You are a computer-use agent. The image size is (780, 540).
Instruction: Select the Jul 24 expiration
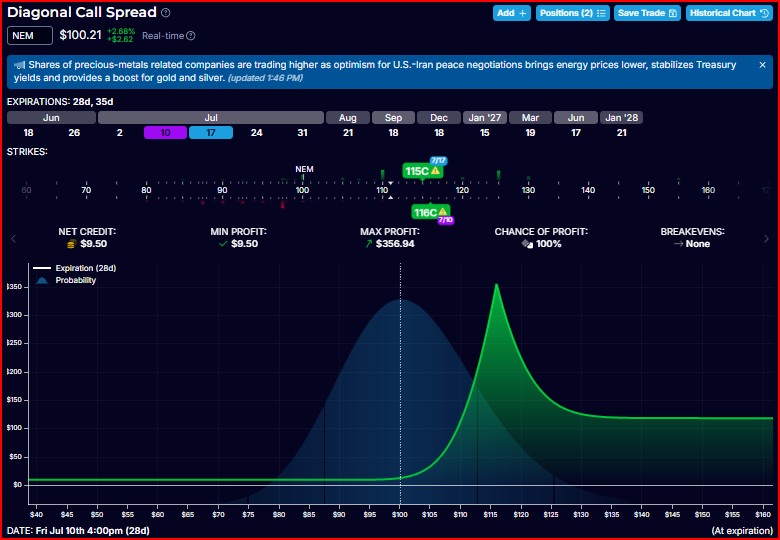257,133
